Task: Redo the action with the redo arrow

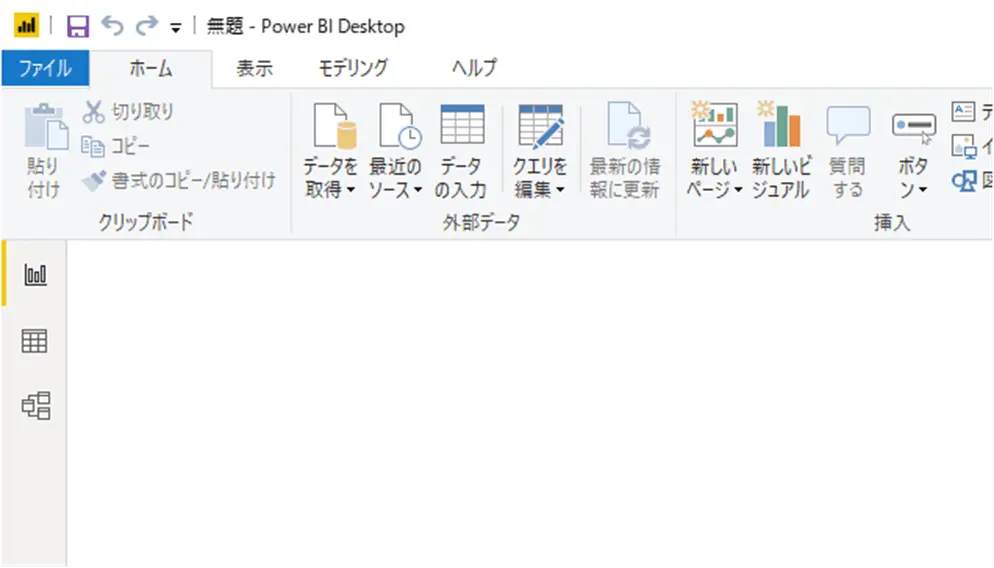Action: [146, 26]
